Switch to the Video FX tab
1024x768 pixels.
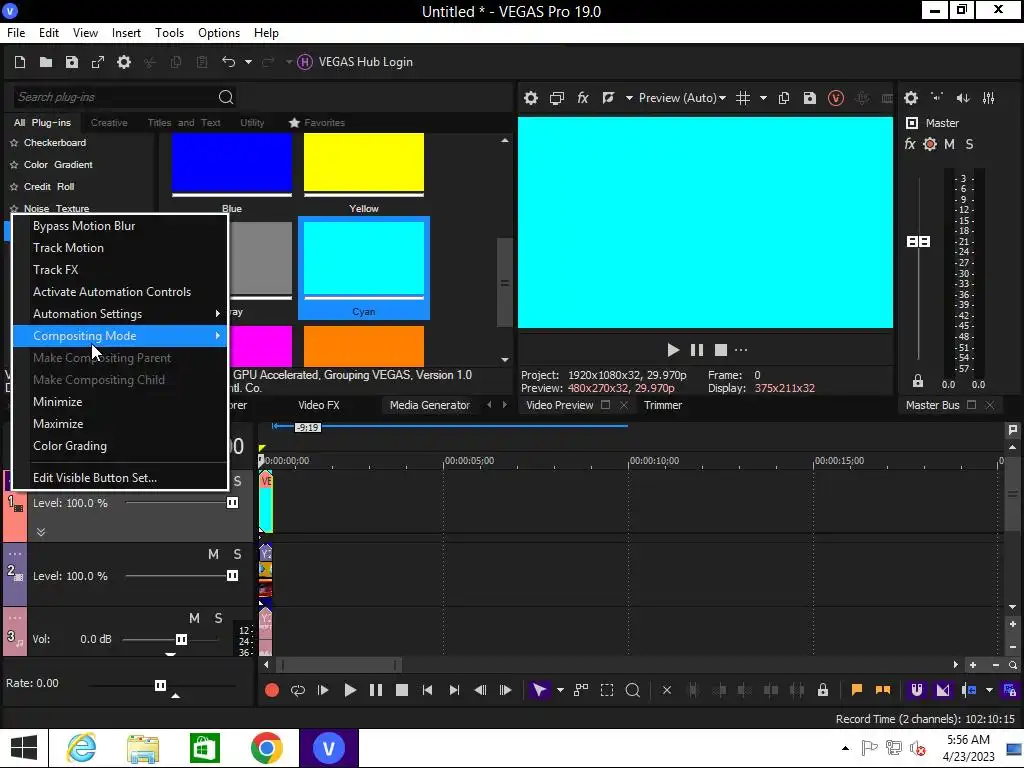pyautogui.click(x=319, y=406)
